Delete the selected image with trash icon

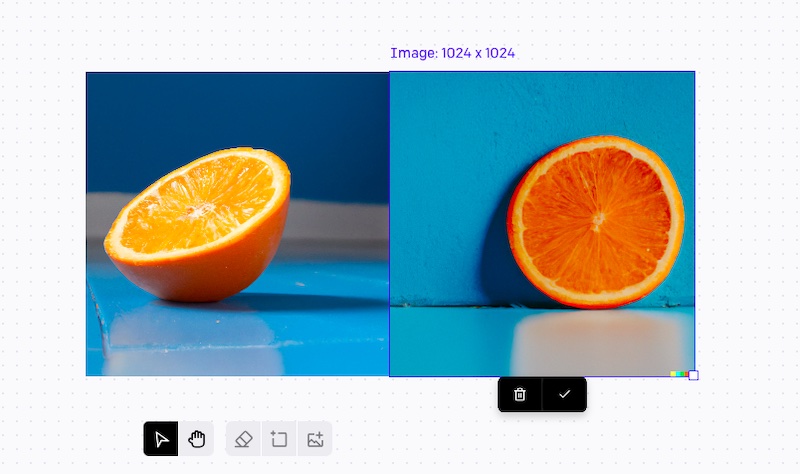(520, 394)
